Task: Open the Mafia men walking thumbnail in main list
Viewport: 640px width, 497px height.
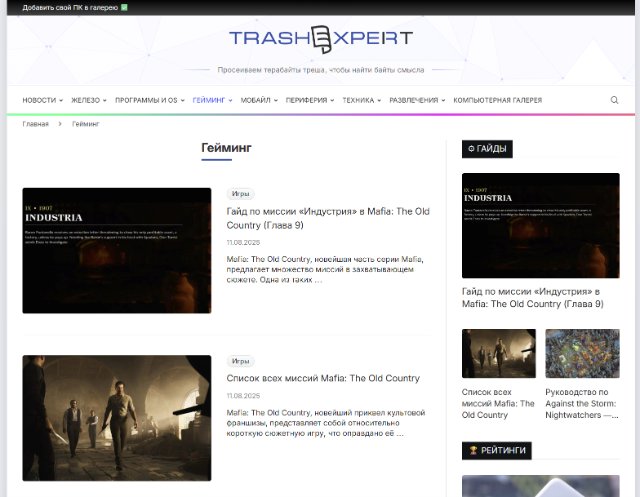Action: tap(117, 418)
